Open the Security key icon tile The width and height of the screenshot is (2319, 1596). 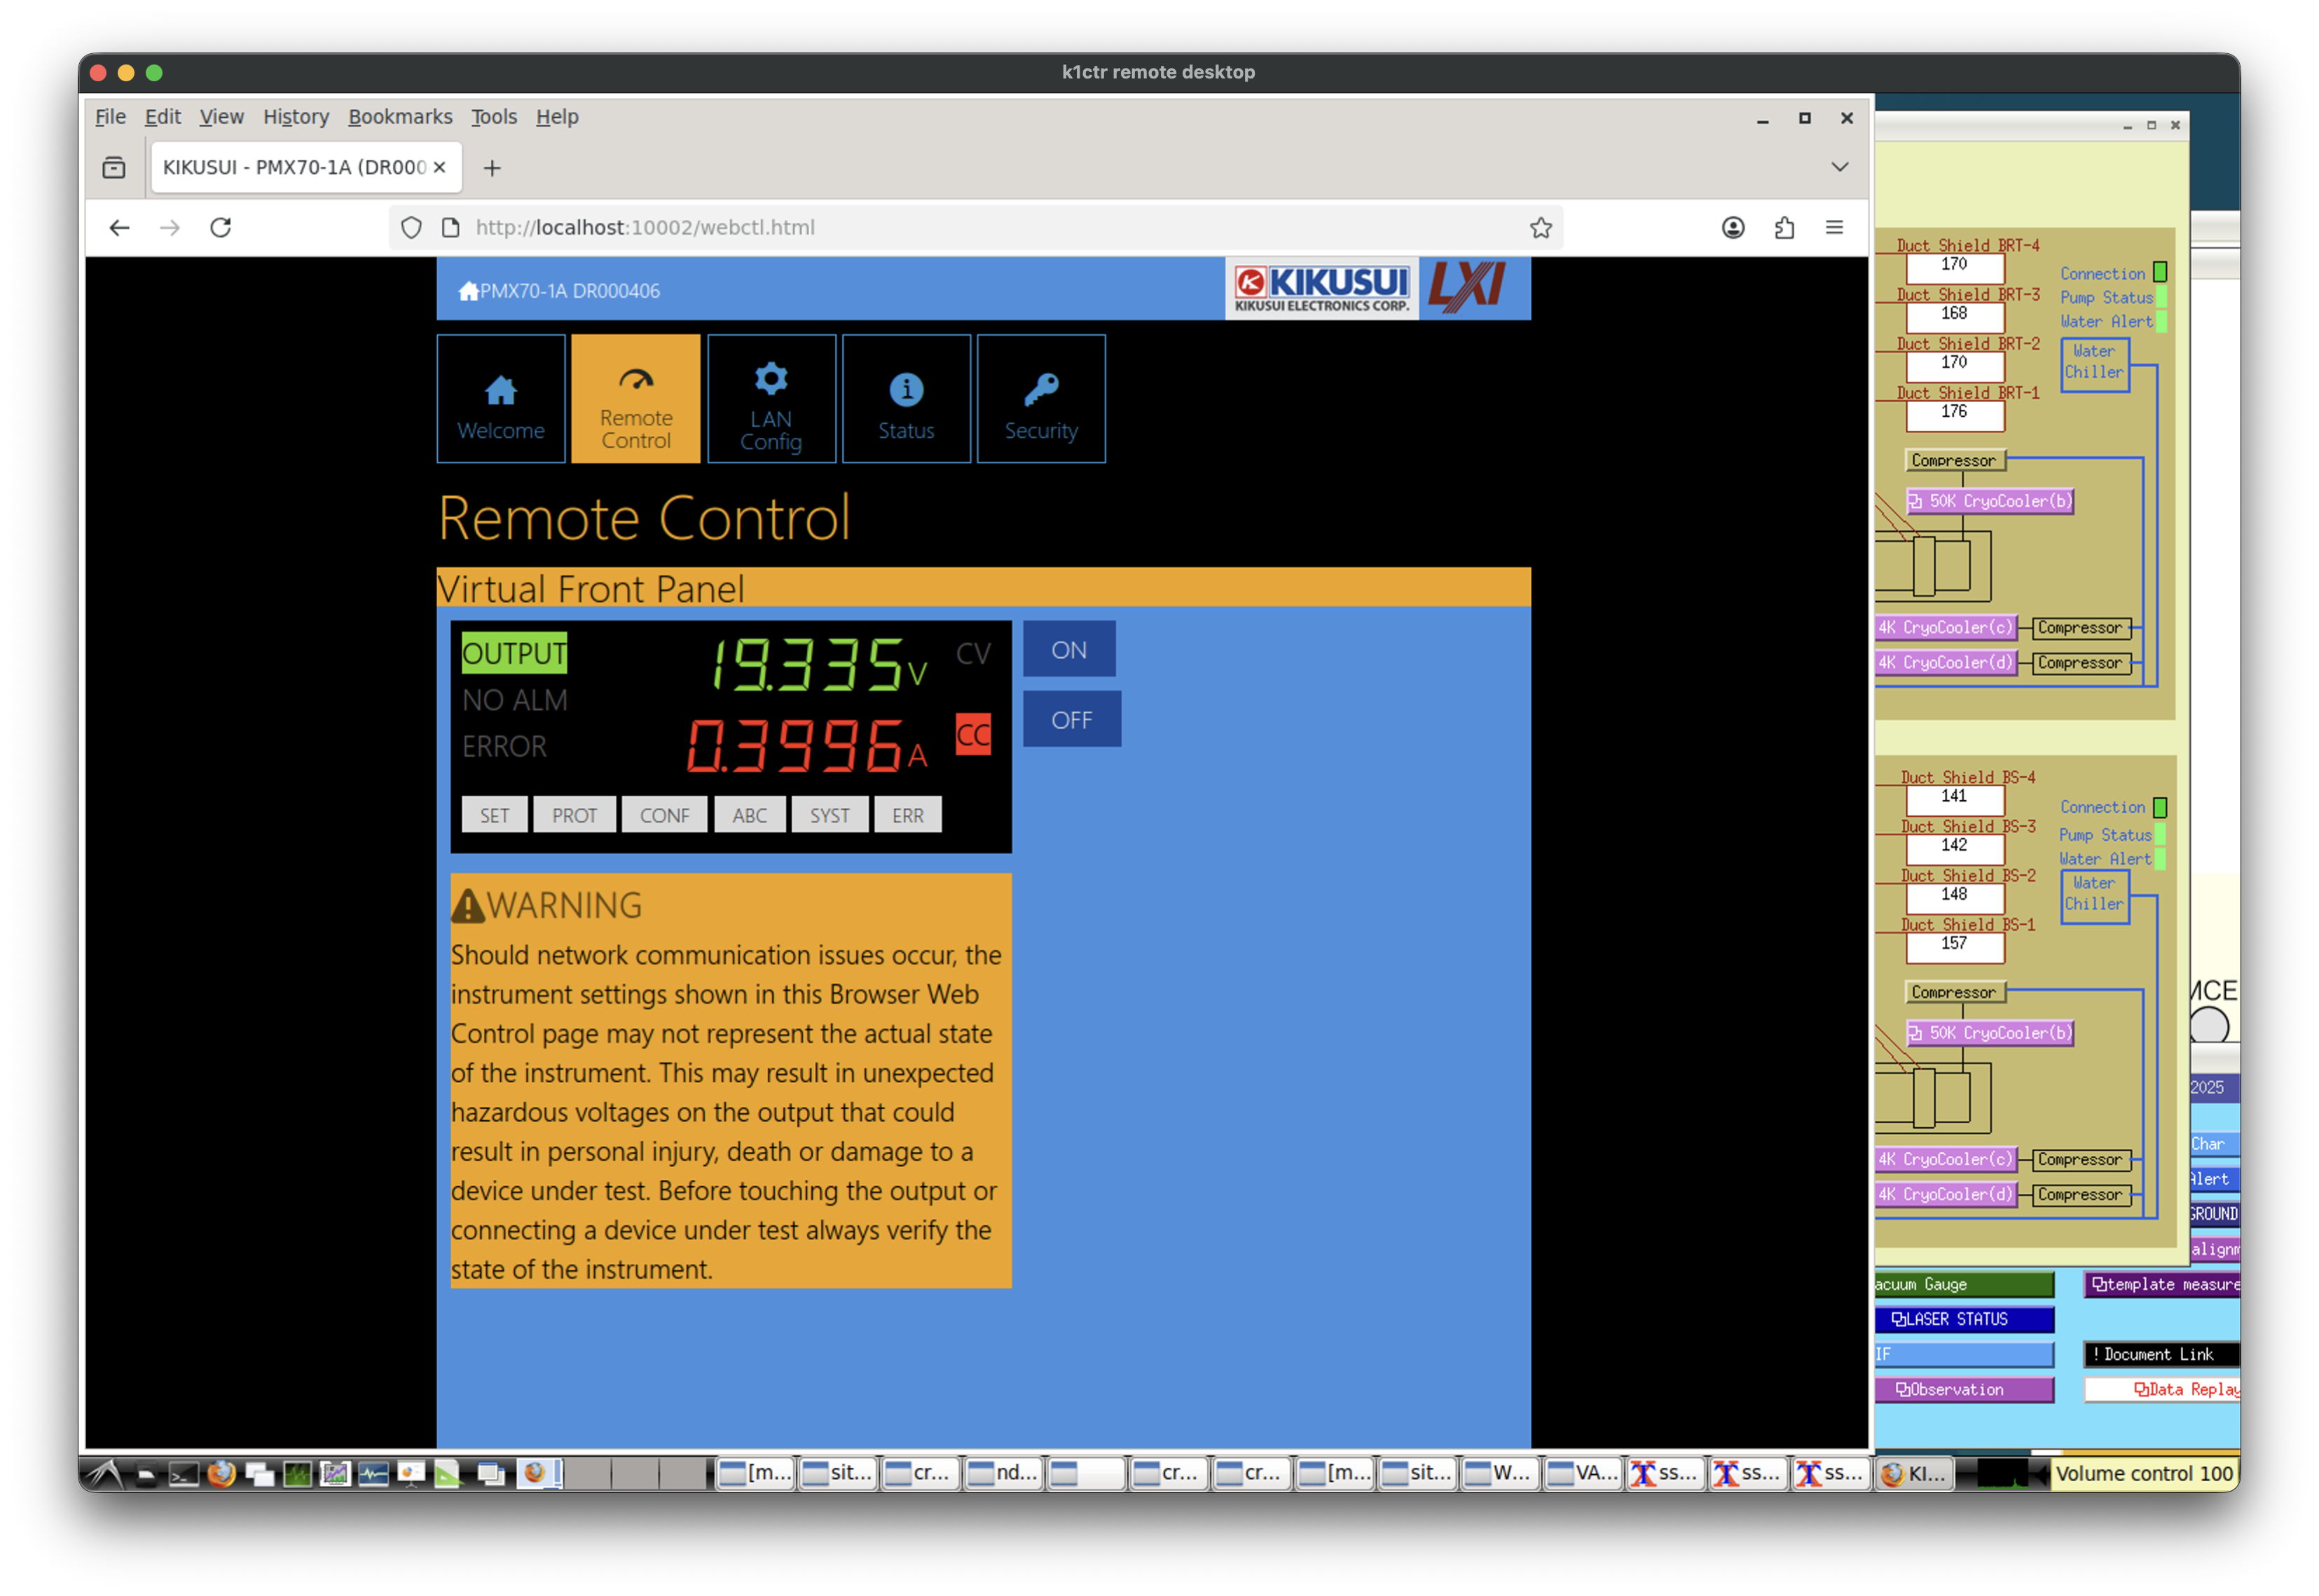(1040, 399)
